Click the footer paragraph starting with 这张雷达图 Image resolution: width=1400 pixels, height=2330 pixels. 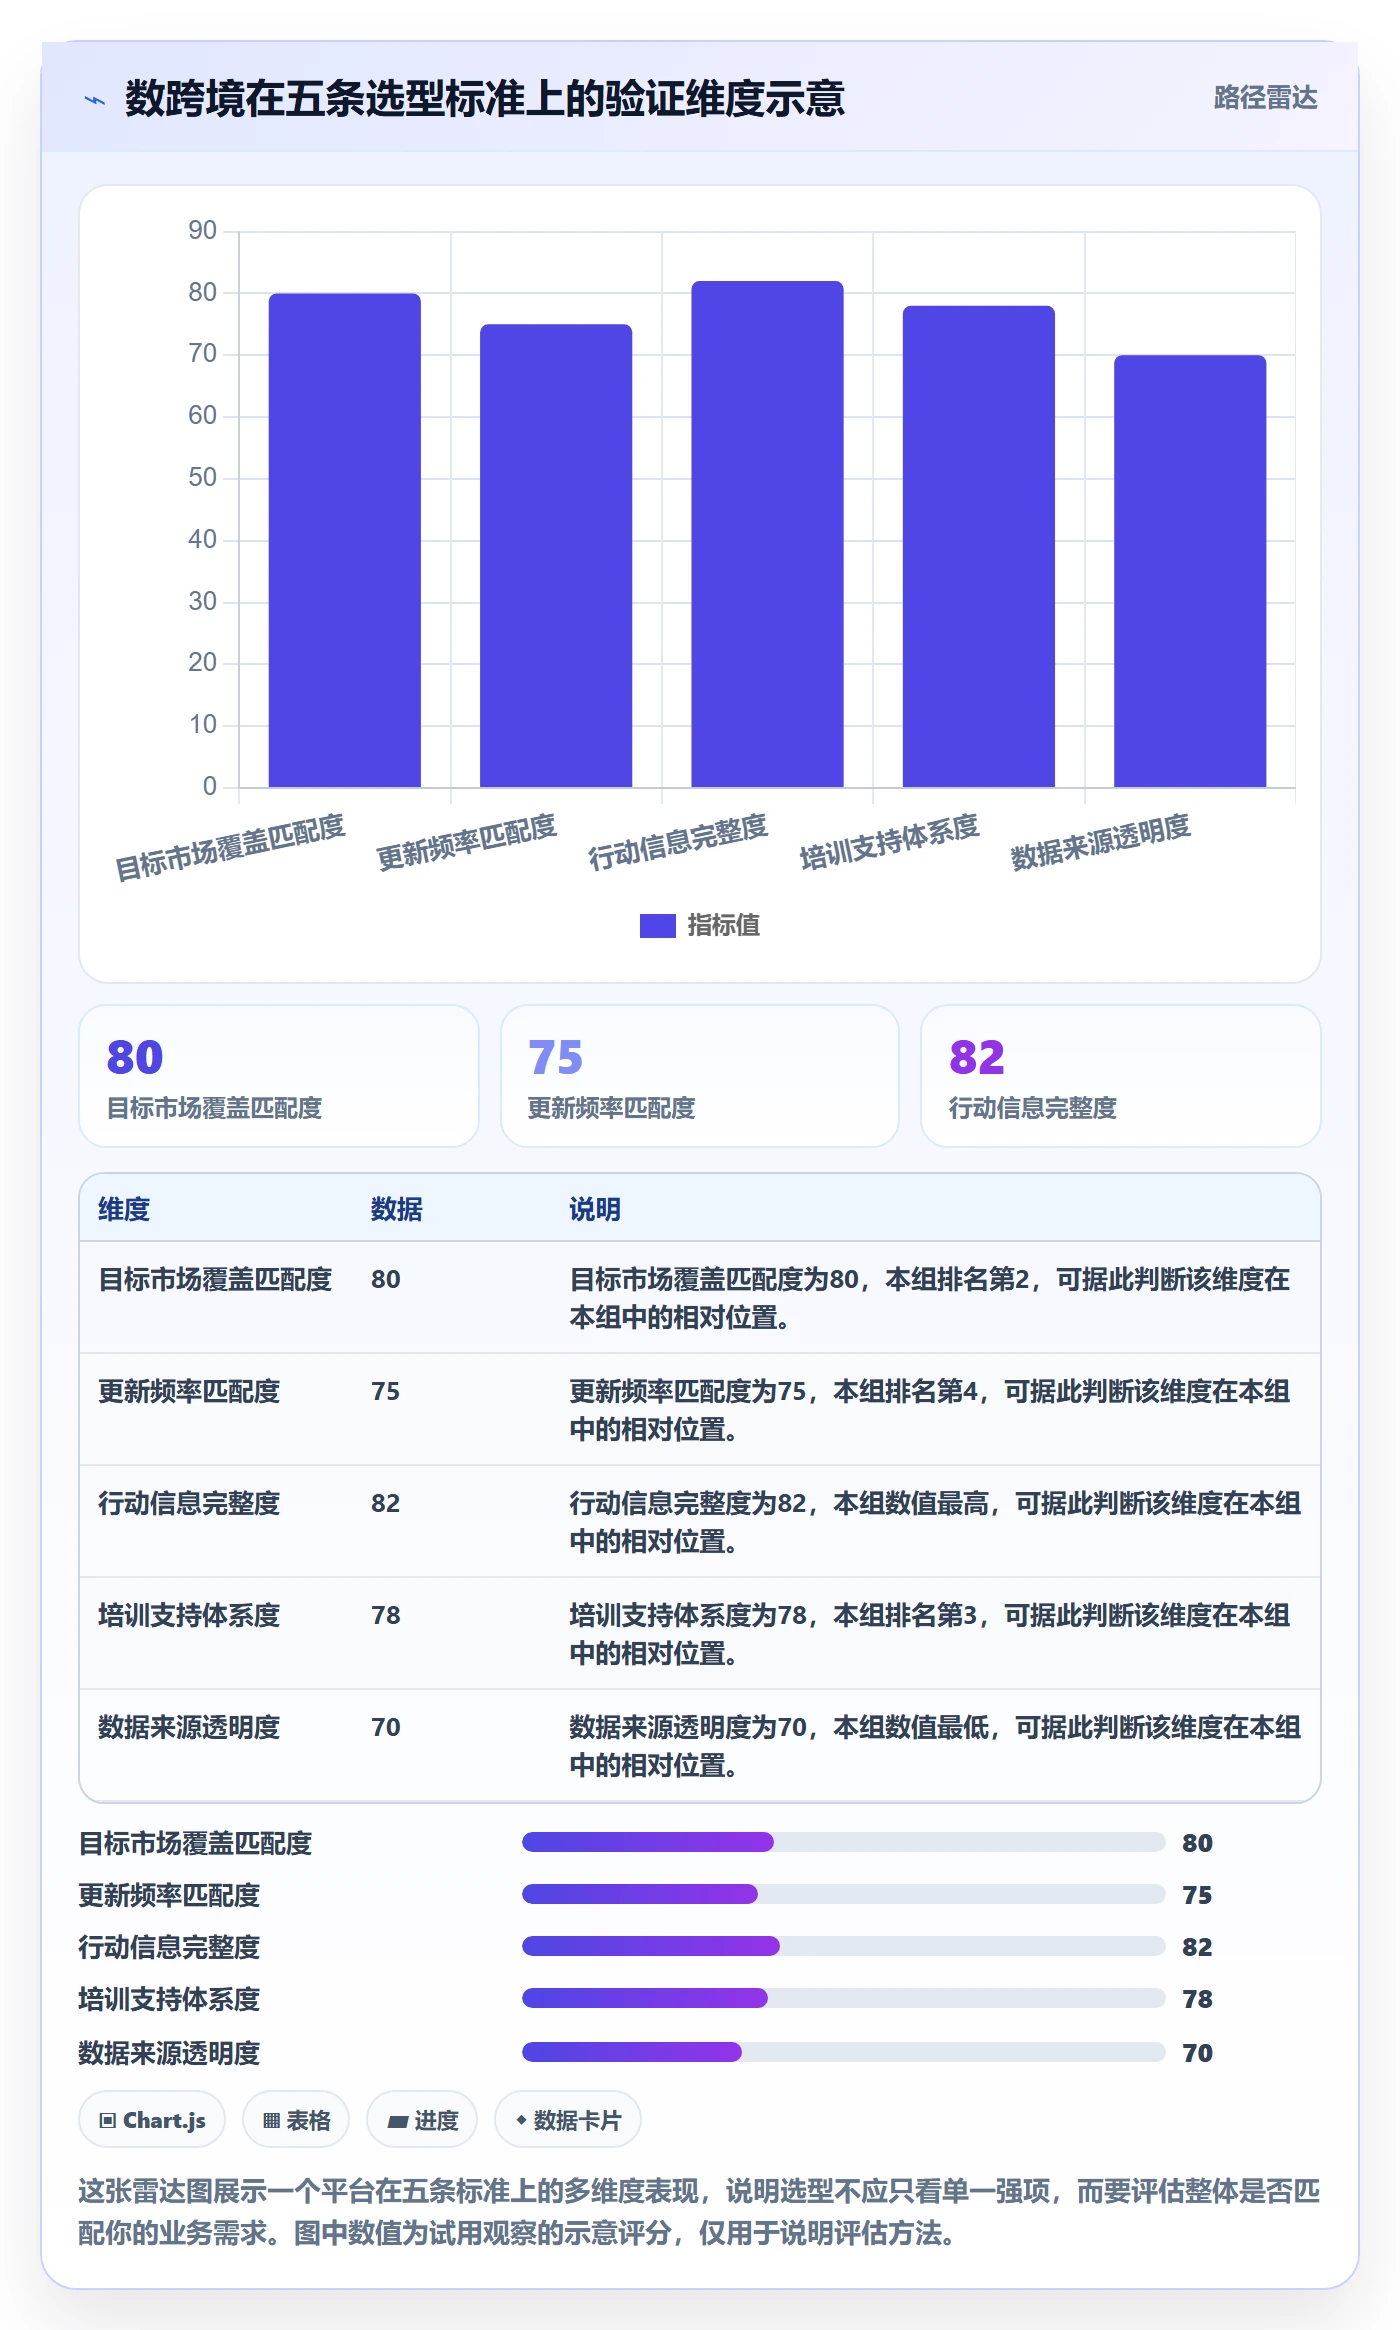point(700,2212)
